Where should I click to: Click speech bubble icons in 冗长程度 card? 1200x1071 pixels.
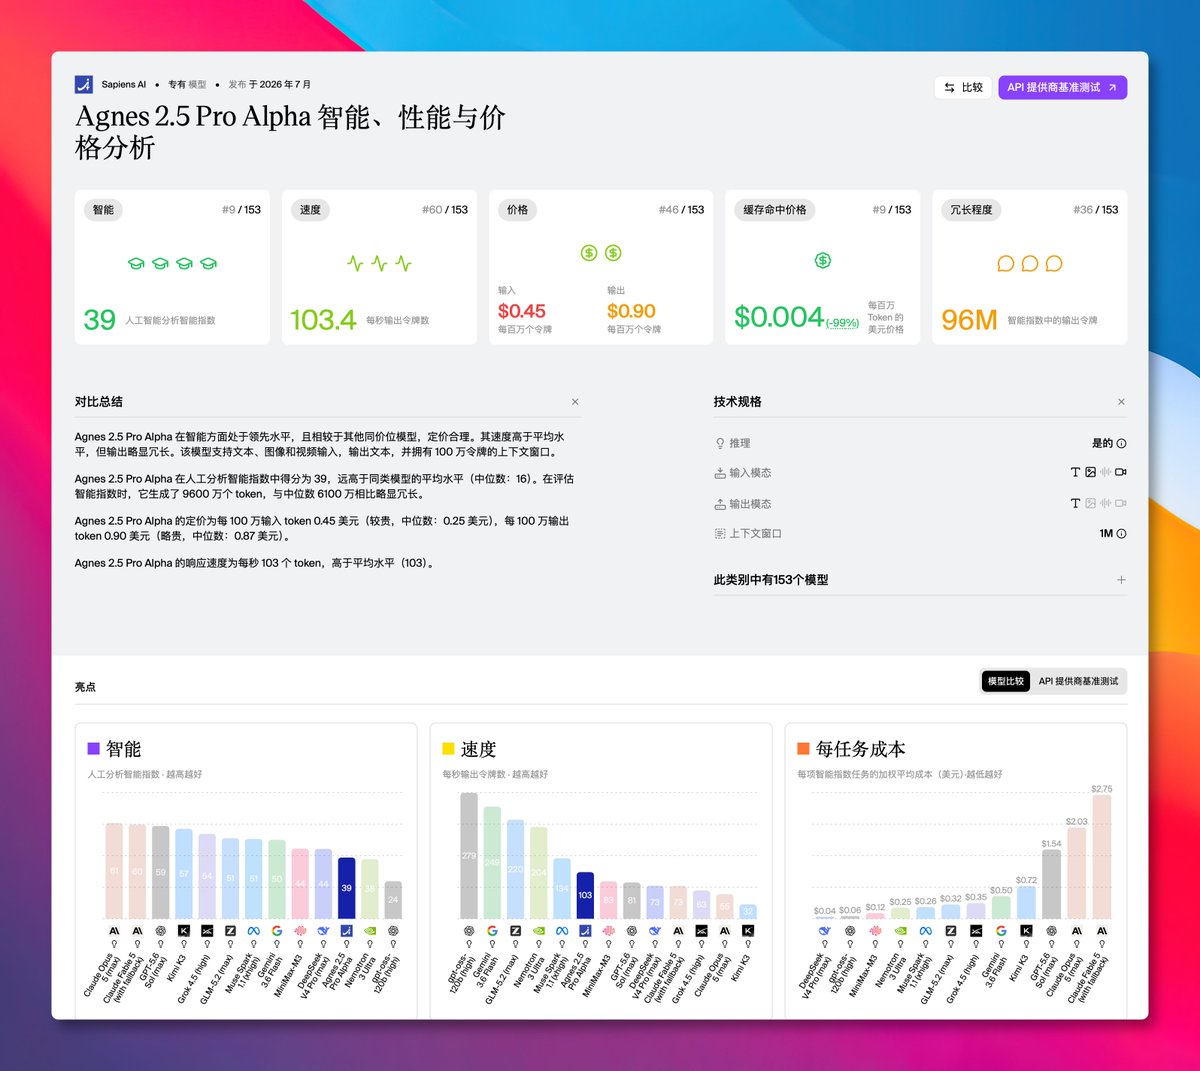(1030, 264)
